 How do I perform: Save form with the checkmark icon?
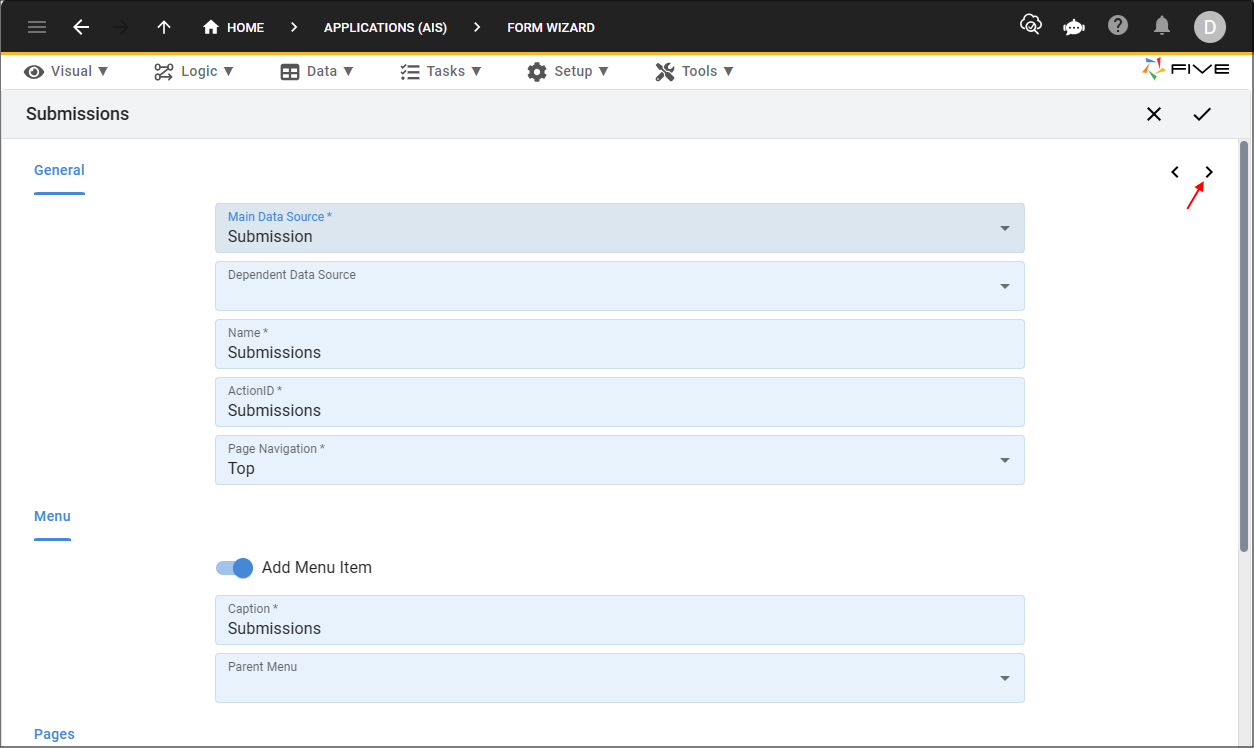click(x=1202, y=114)
